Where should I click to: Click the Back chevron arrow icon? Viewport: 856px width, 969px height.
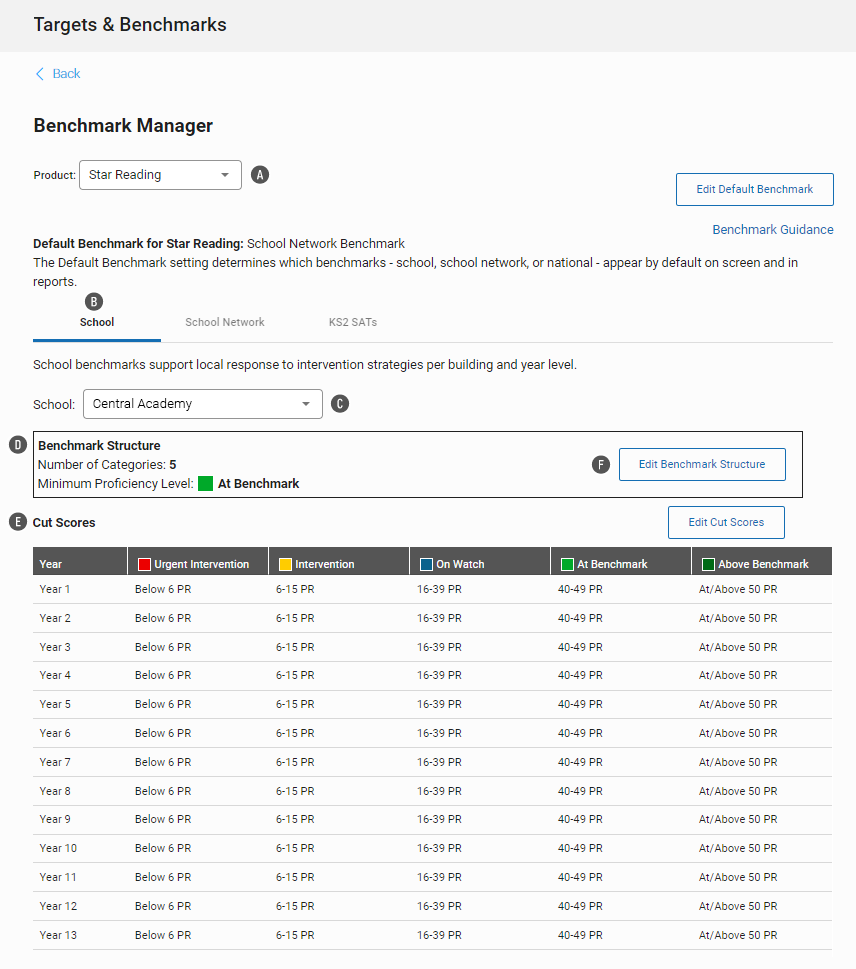(x=40, y=74)
